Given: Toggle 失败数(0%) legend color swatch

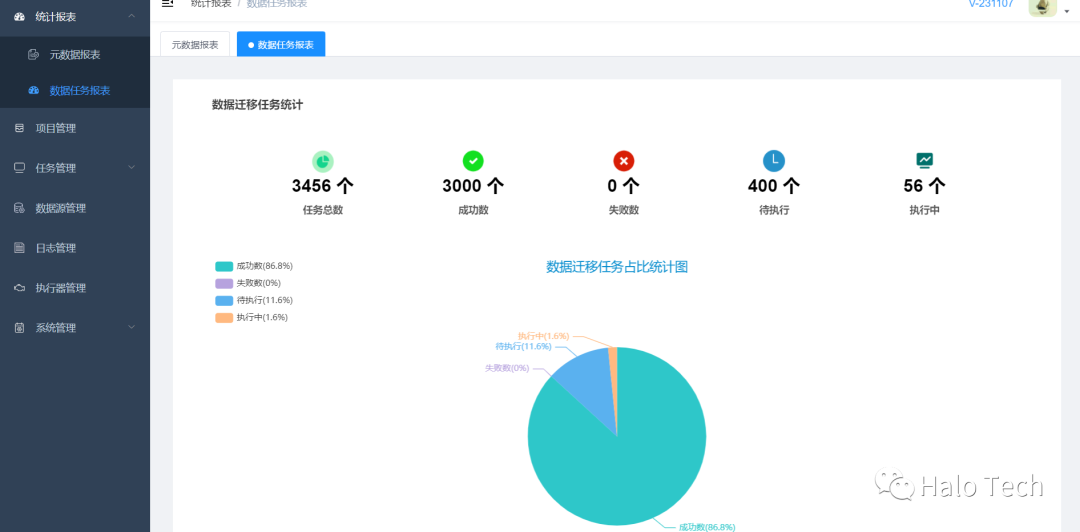Looking at the screenshot, I should click(224, 283).
